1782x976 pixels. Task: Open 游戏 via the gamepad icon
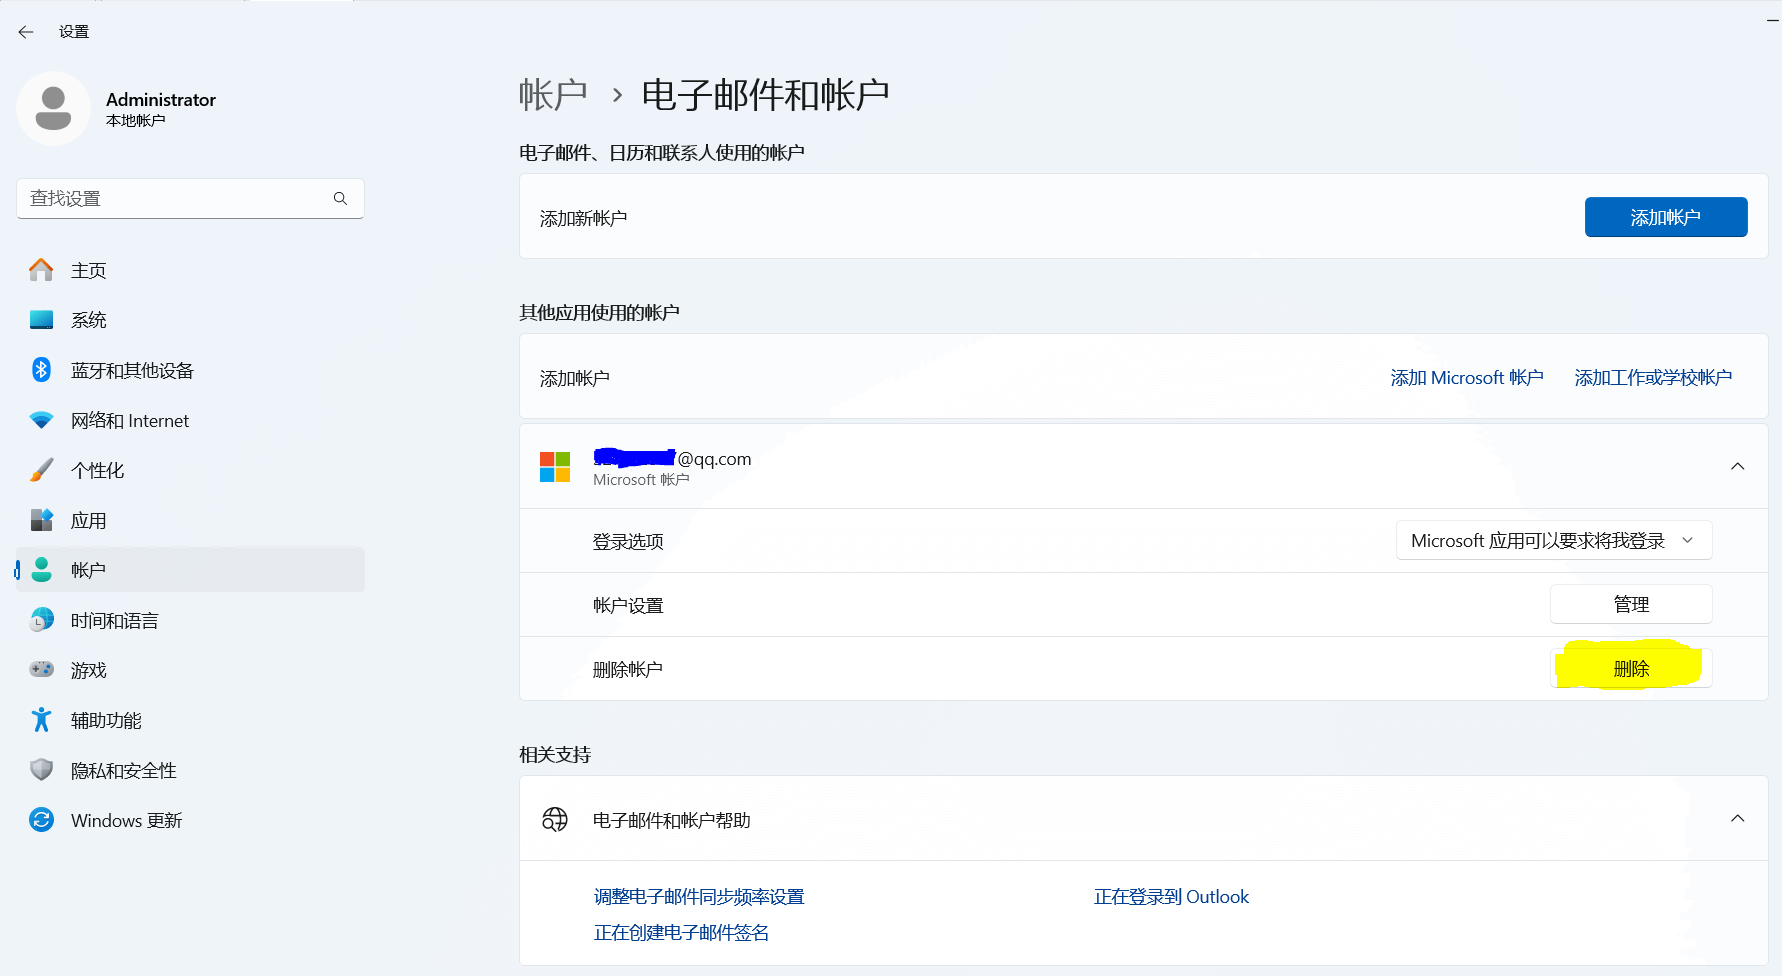(41, 670)
